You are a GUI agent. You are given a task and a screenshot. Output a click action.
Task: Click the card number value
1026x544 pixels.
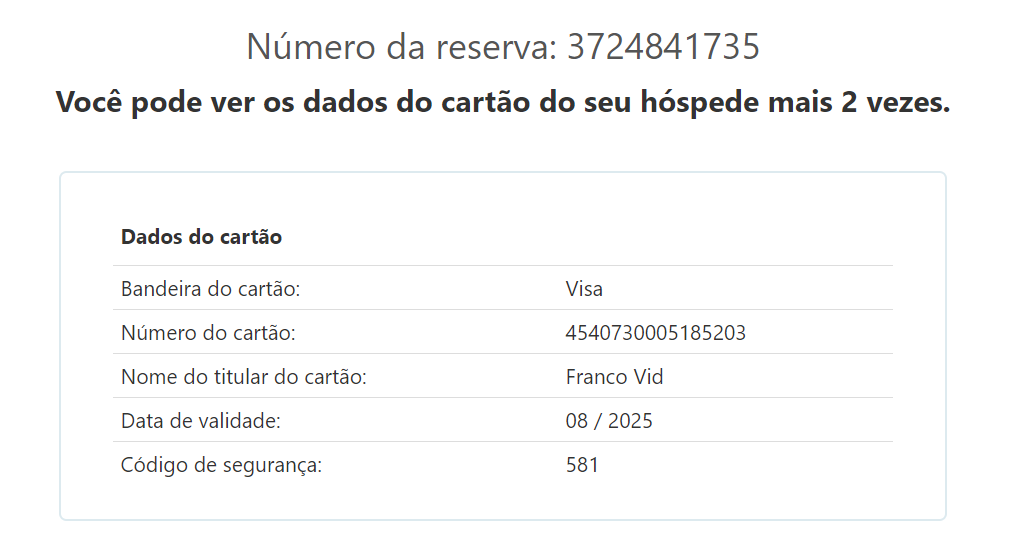coord(655,333)
